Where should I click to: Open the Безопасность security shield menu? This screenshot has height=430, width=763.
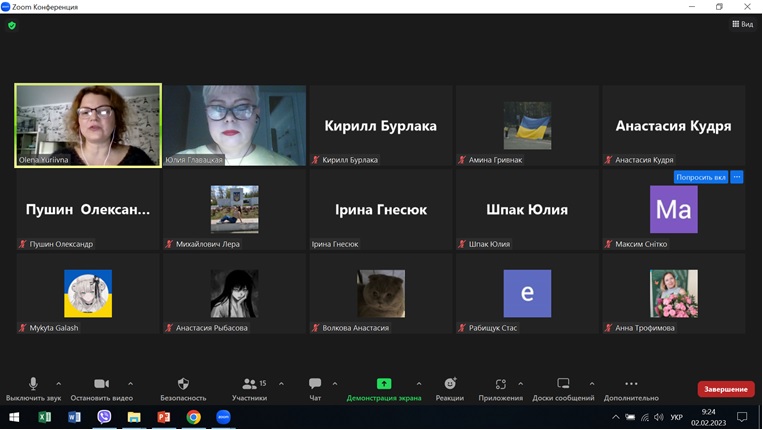183,389
